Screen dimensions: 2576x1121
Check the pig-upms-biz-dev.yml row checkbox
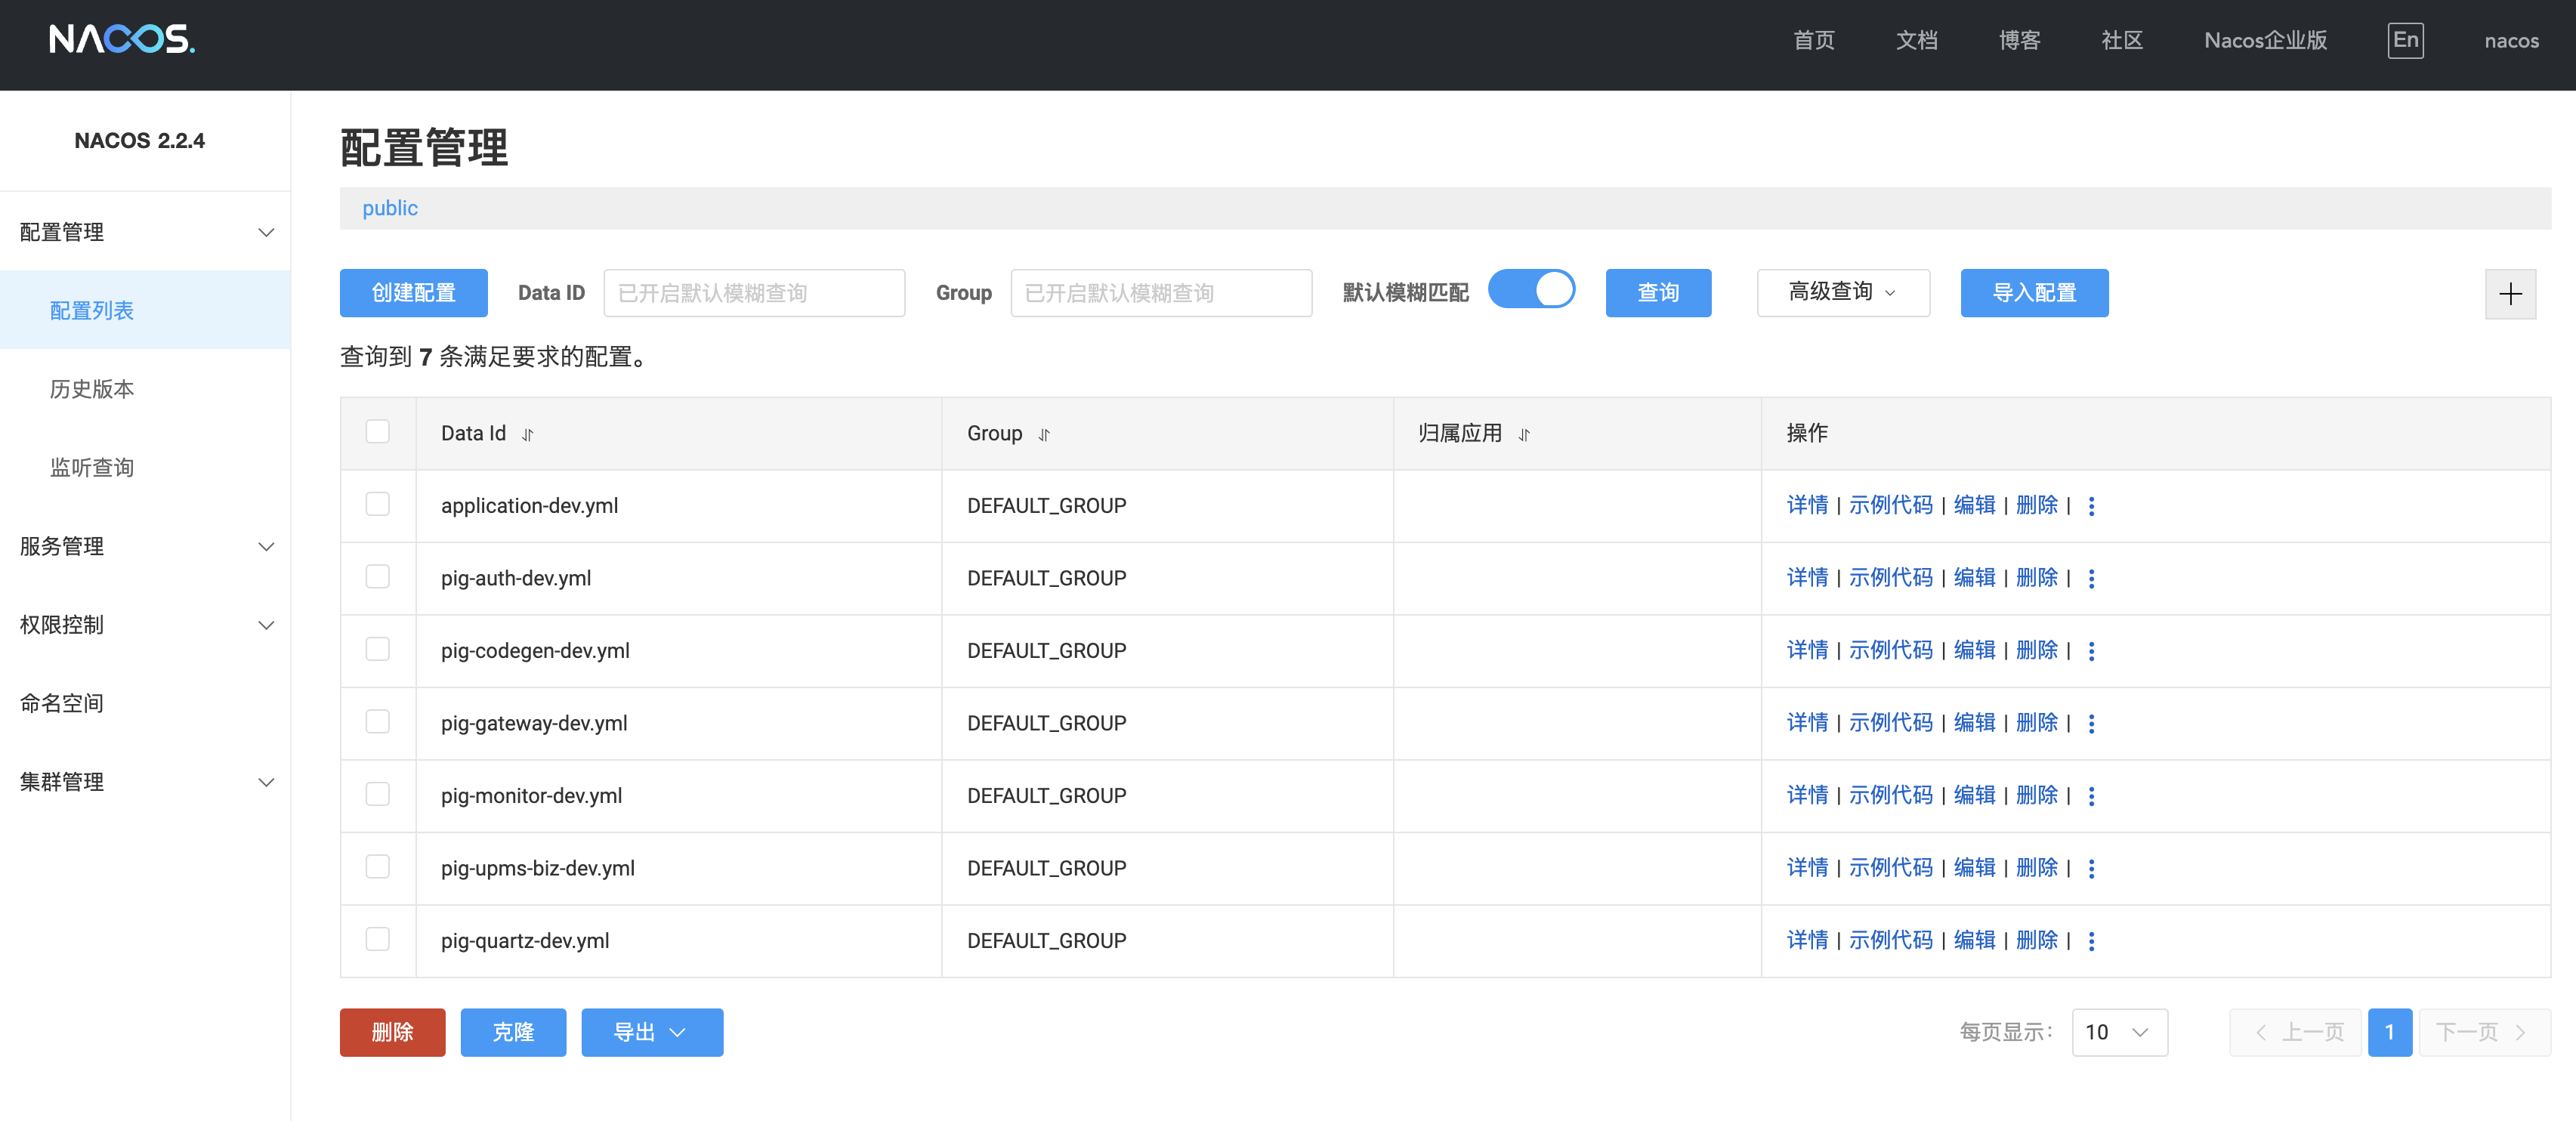coord(377,867)
